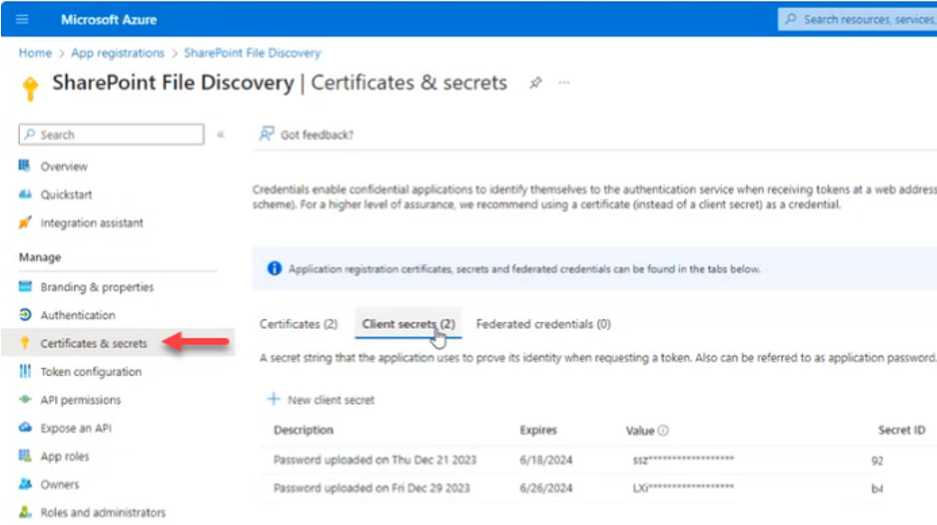Click the API permissions icon
Viewport: 937px width, 525px height.
point(25,399)
